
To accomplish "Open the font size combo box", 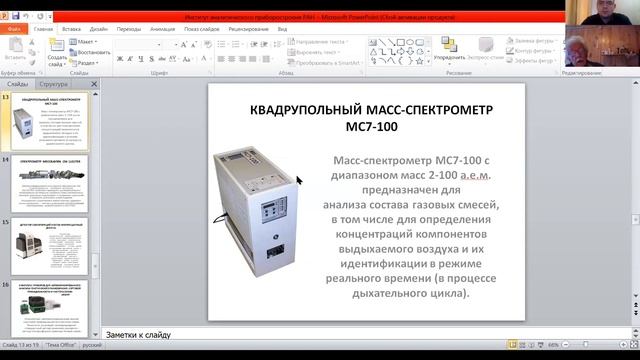I will [x=171, y=44].
